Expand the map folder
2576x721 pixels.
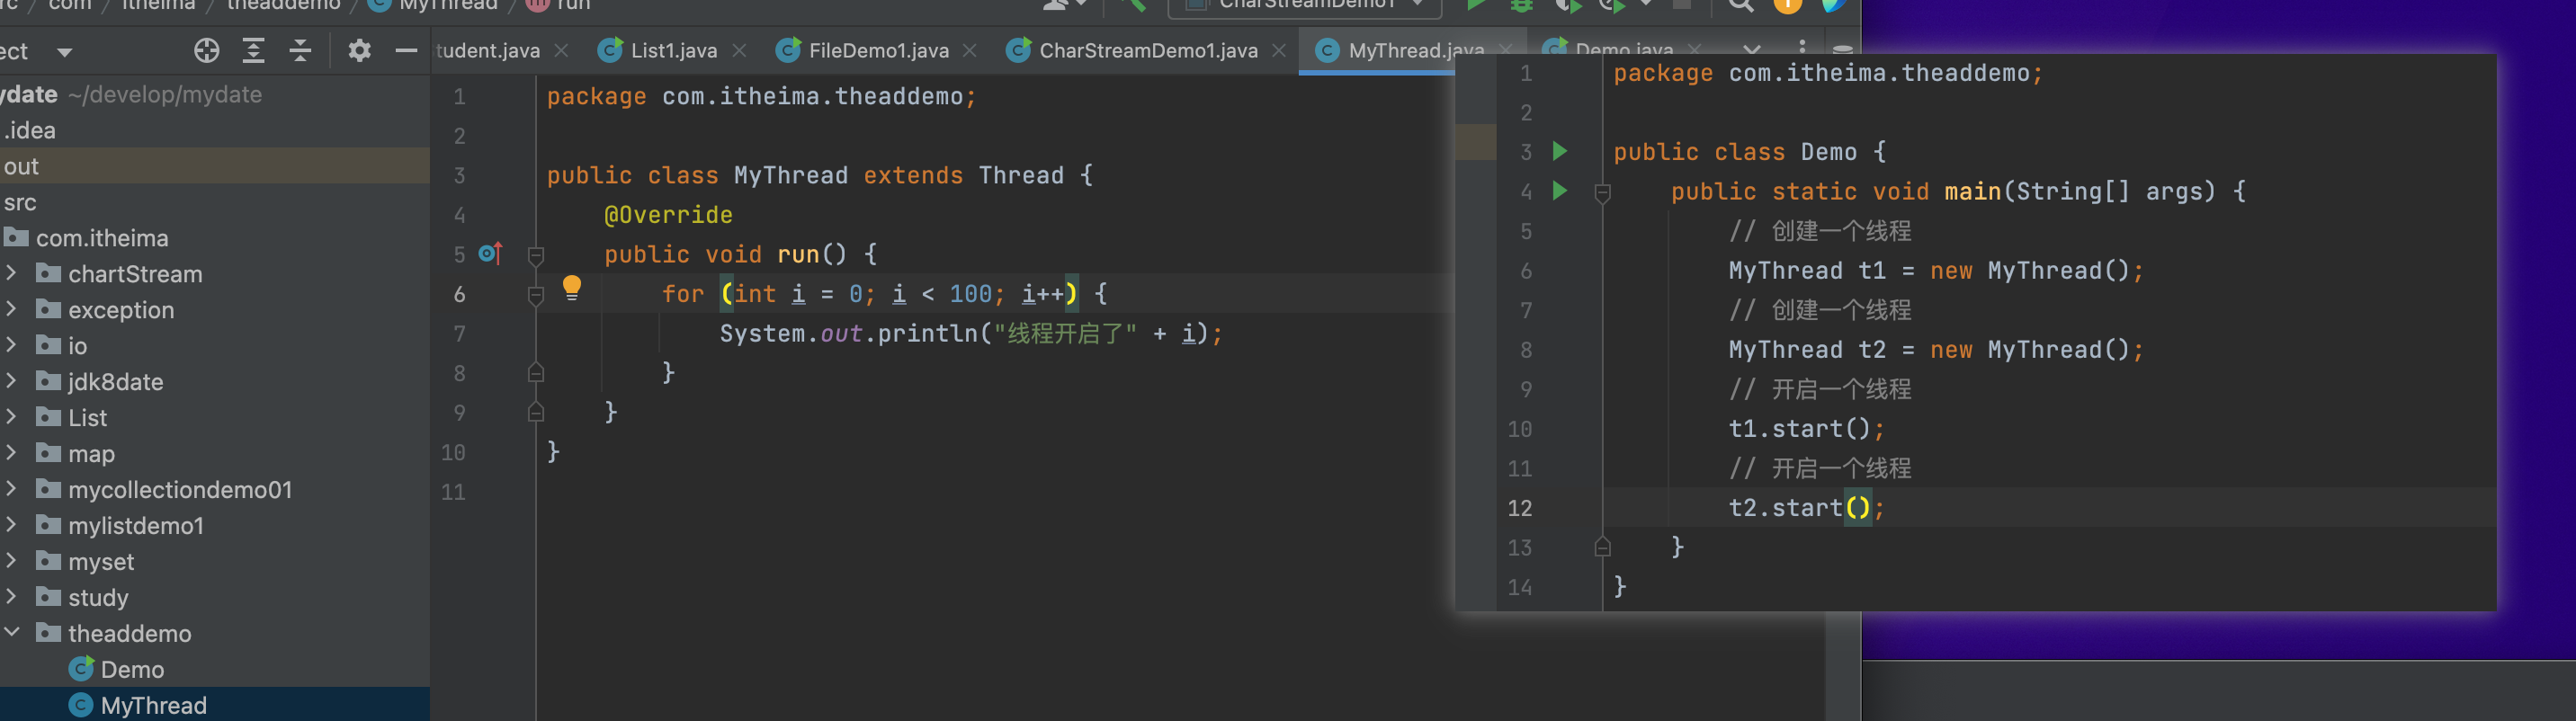click(x=11, y=453)
